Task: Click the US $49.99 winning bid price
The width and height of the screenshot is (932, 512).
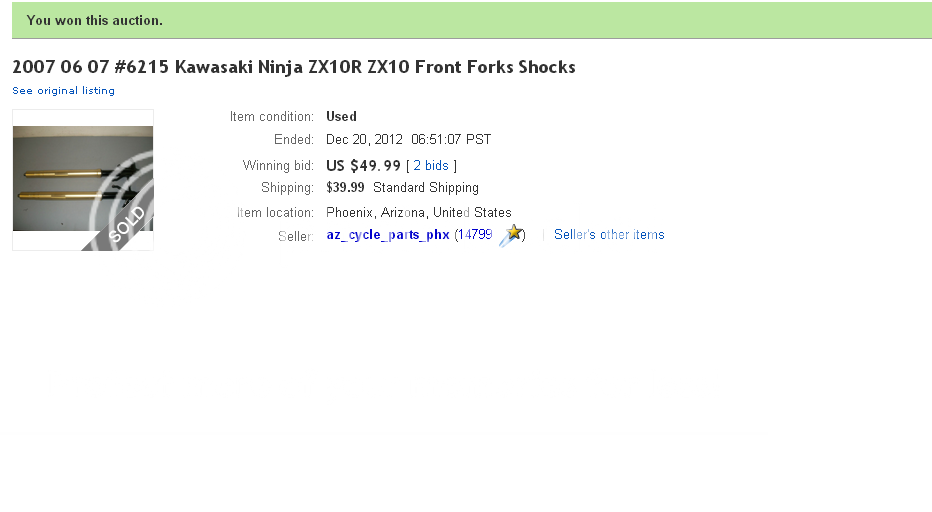Action: [x=363, y=166]
